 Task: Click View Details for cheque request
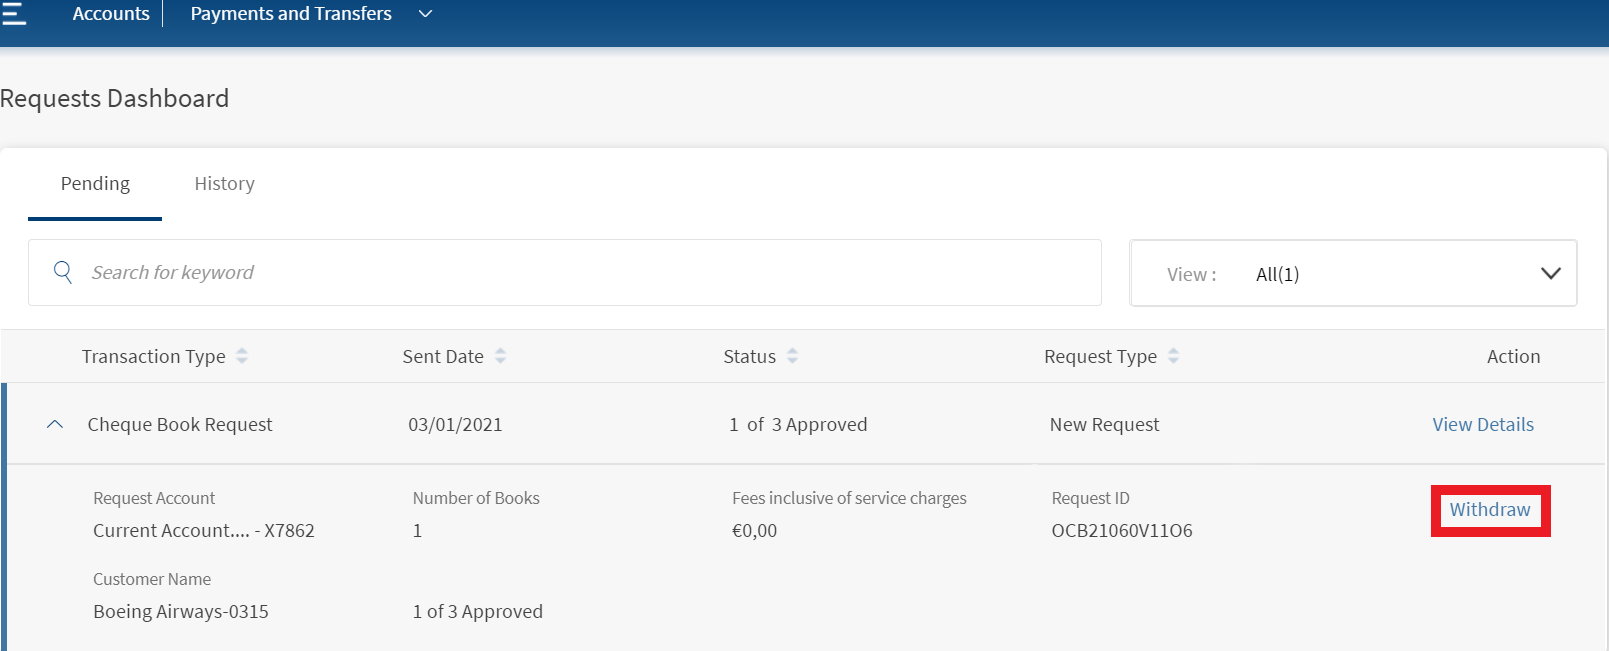pyautogui.click(x=1482, y=425)
